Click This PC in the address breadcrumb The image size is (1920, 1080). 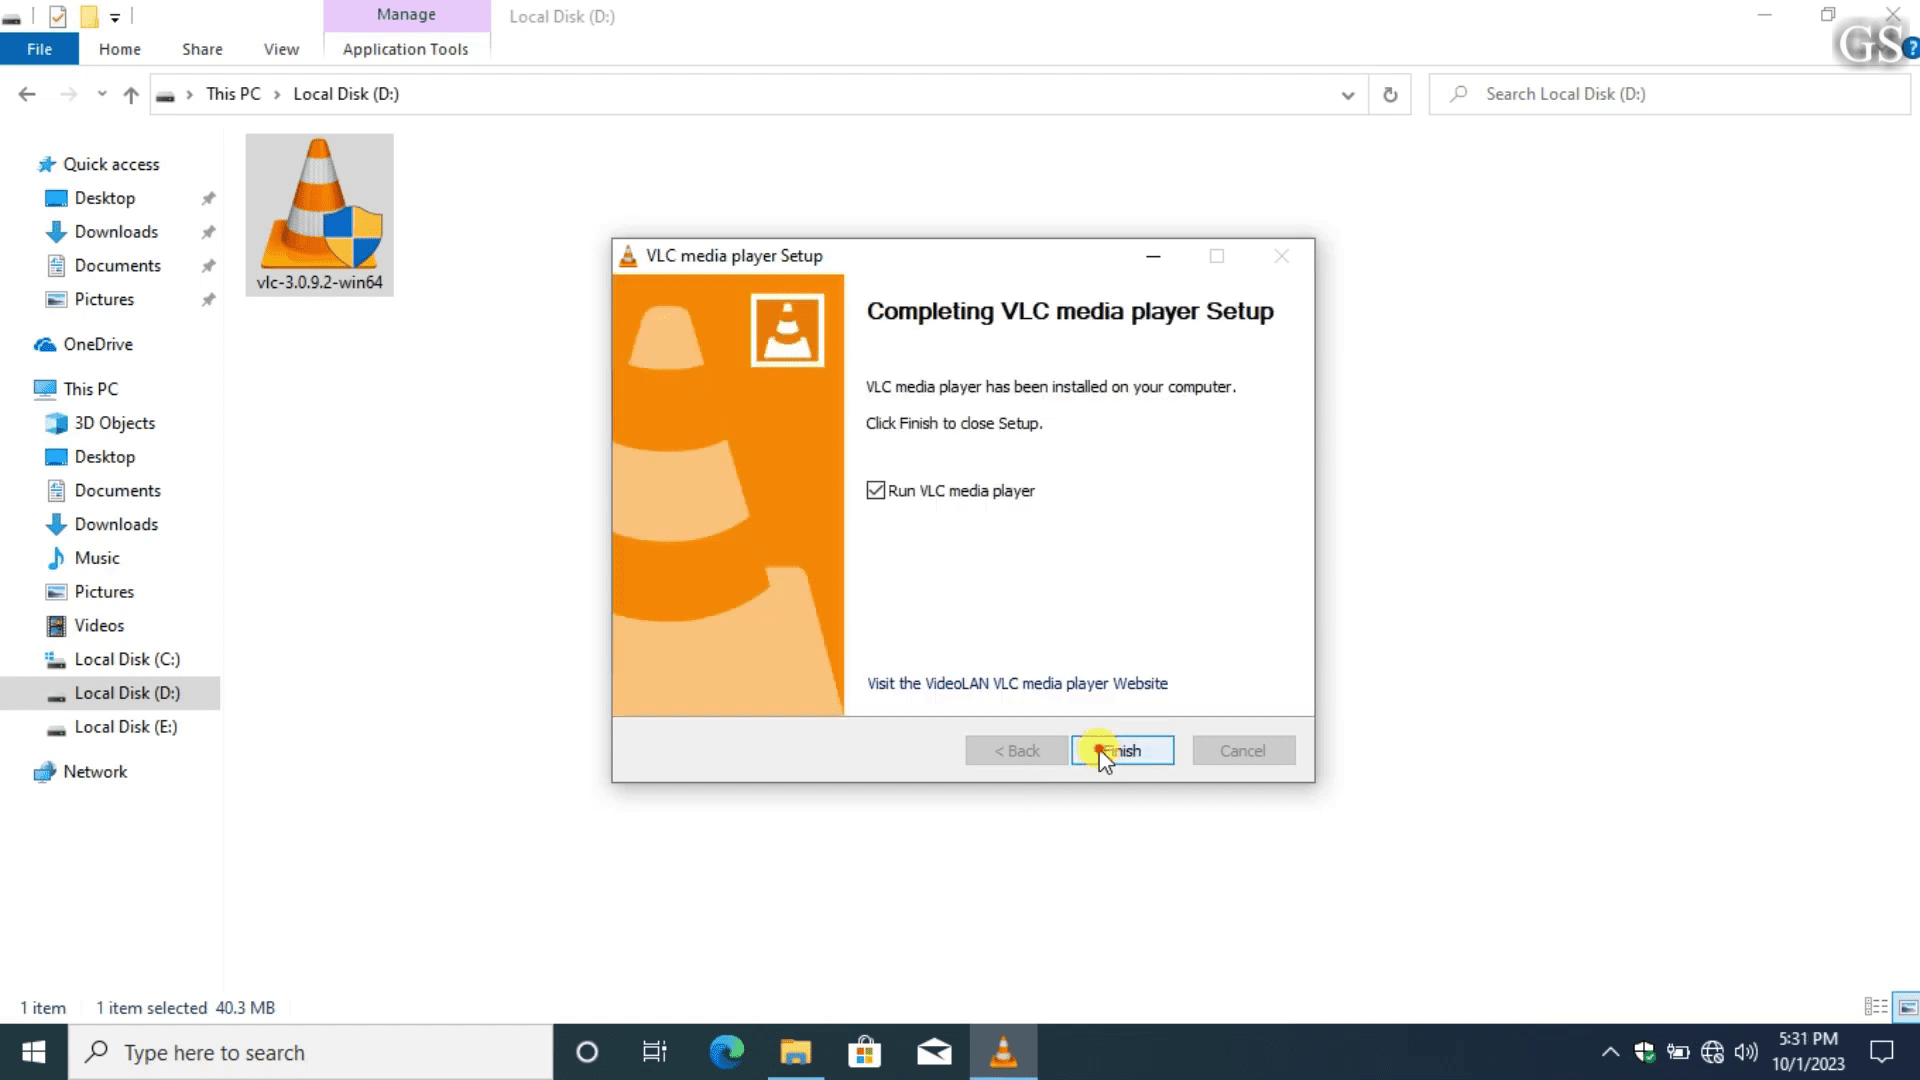[233, 94]
